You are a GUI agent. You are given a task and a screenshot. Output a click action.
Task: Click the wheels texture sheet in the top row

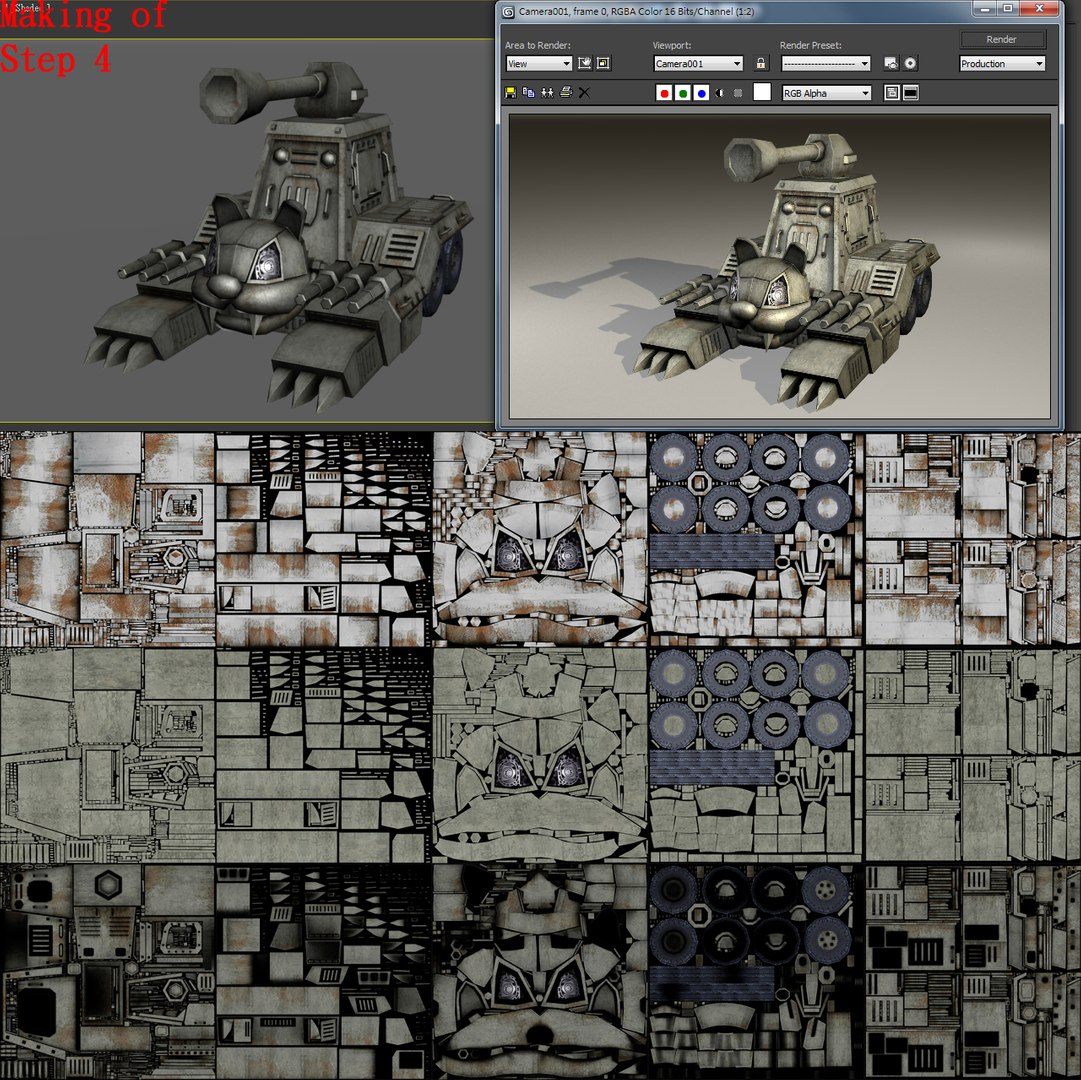(756, 538)
